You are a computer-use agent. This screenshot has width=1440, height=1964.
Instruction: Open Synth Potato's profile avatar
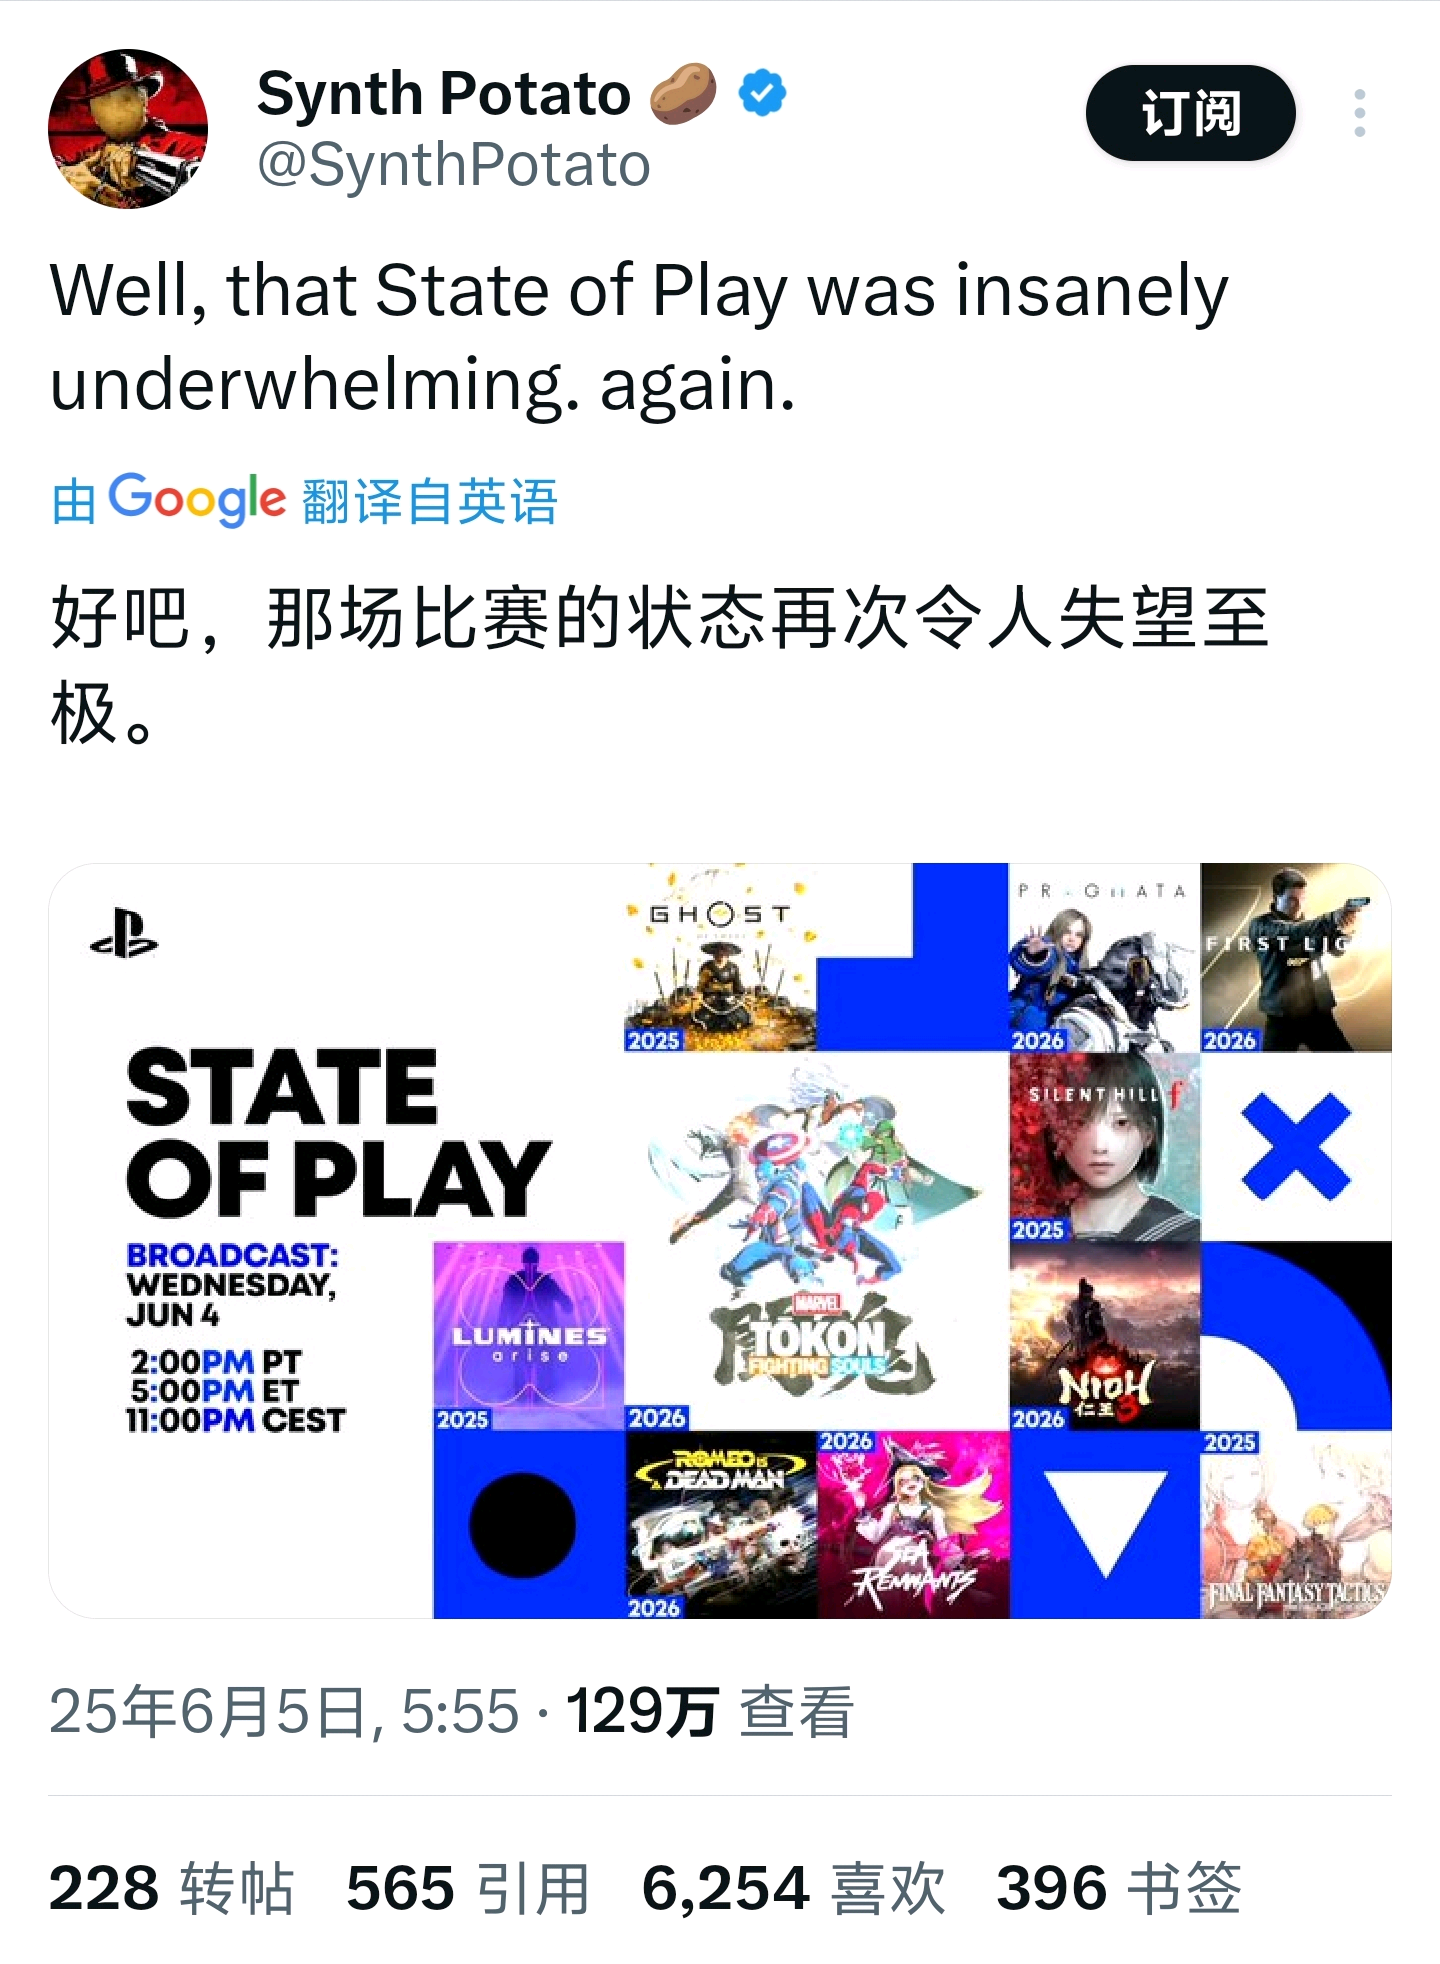click(128, 129)
